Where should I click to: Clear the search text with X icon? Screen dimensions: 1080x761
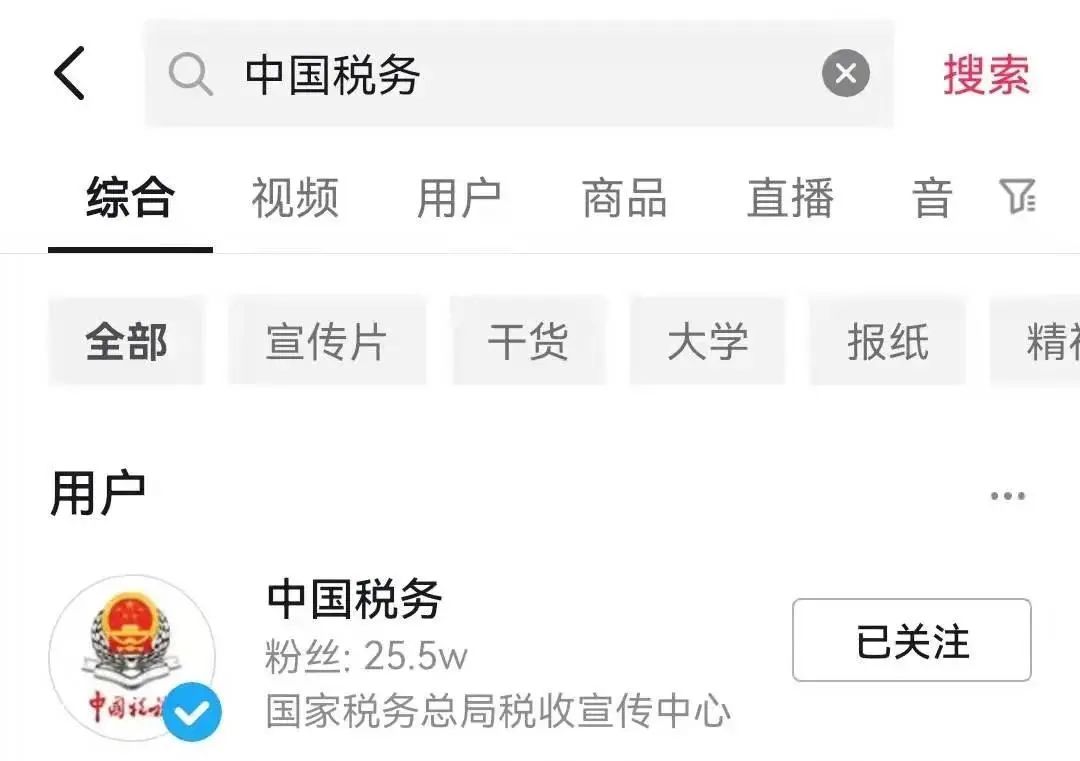pyautogui.click(x=845, y=73)
